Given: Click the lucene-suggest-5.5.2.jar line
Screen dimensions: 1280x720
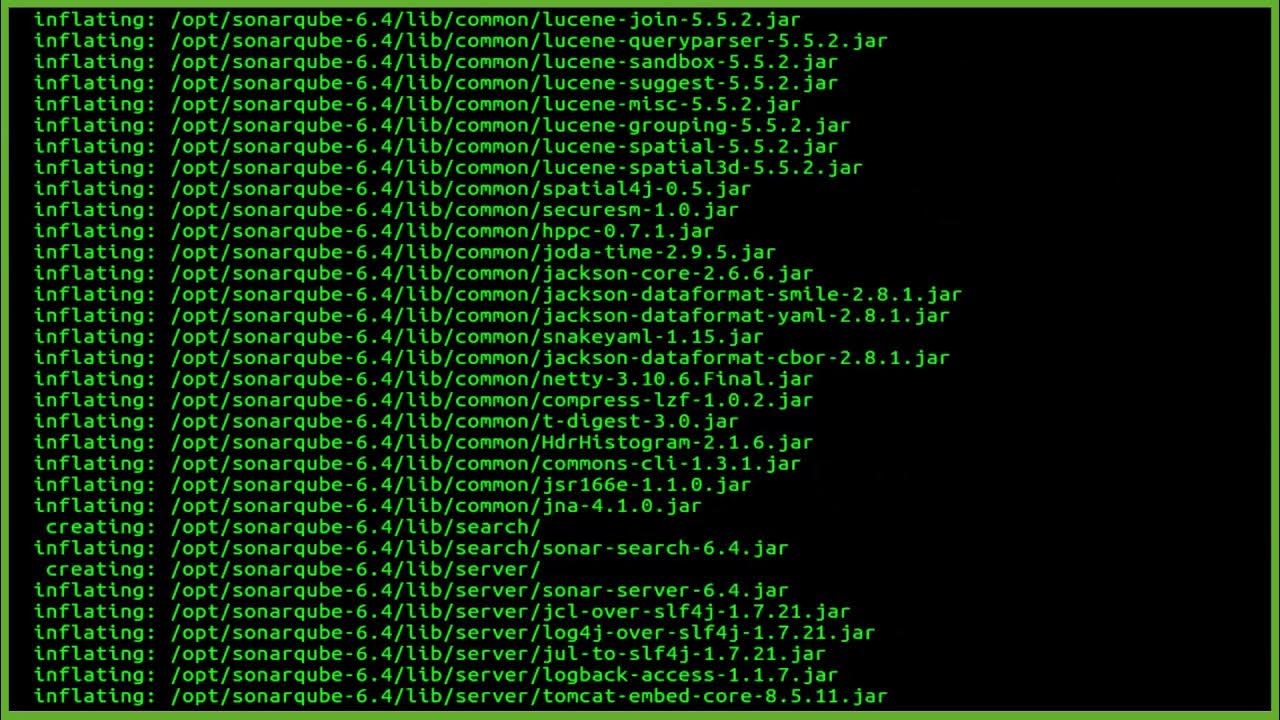Looking at the screenshot, I should point(436,83).
